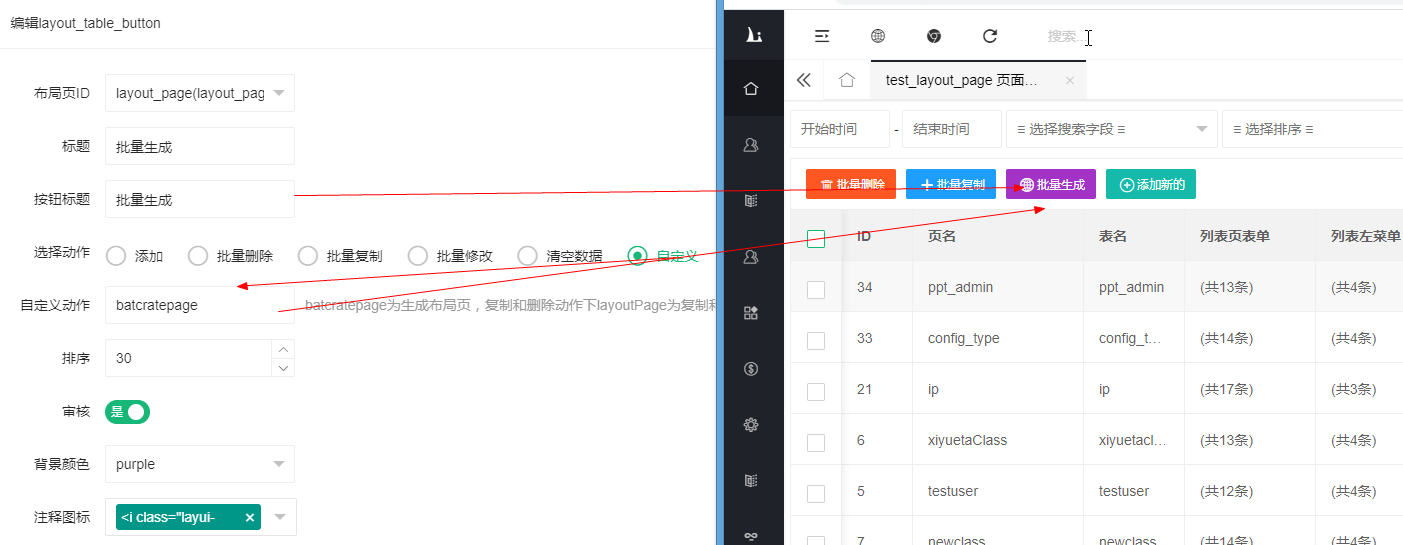The width and height of the screenshot is (1403, 545).
Task: Check the row checkbox for ppt_admin
Action: (x=816, y=289)
